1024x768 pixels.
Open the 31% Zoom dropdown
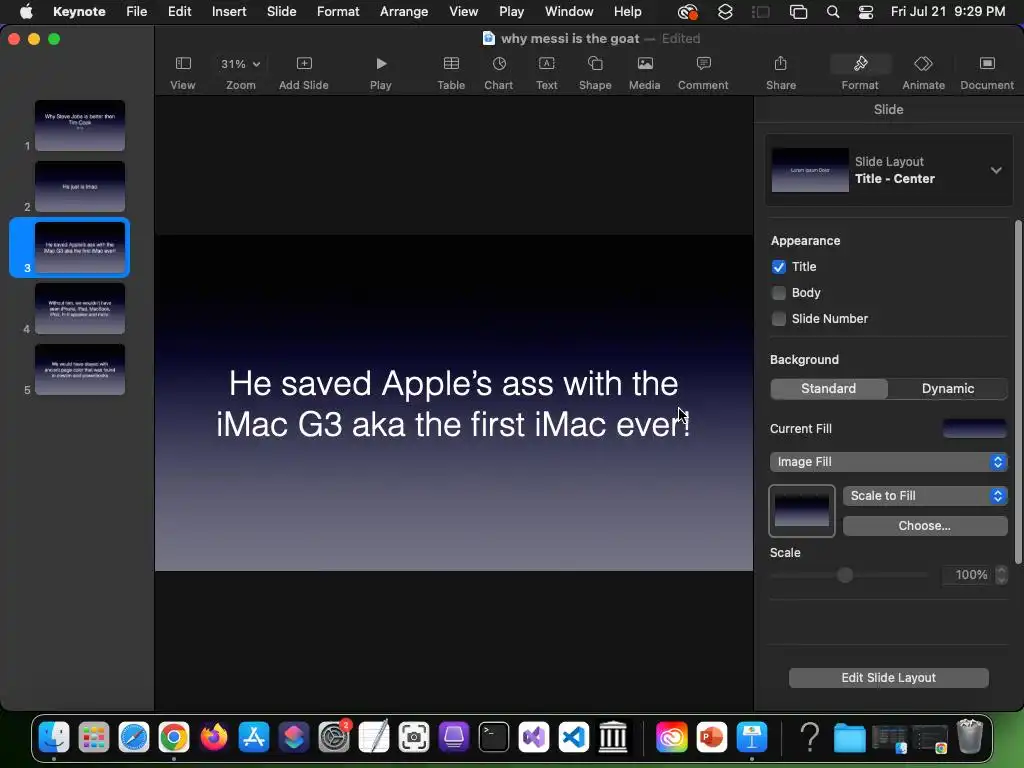pos(240,64)
